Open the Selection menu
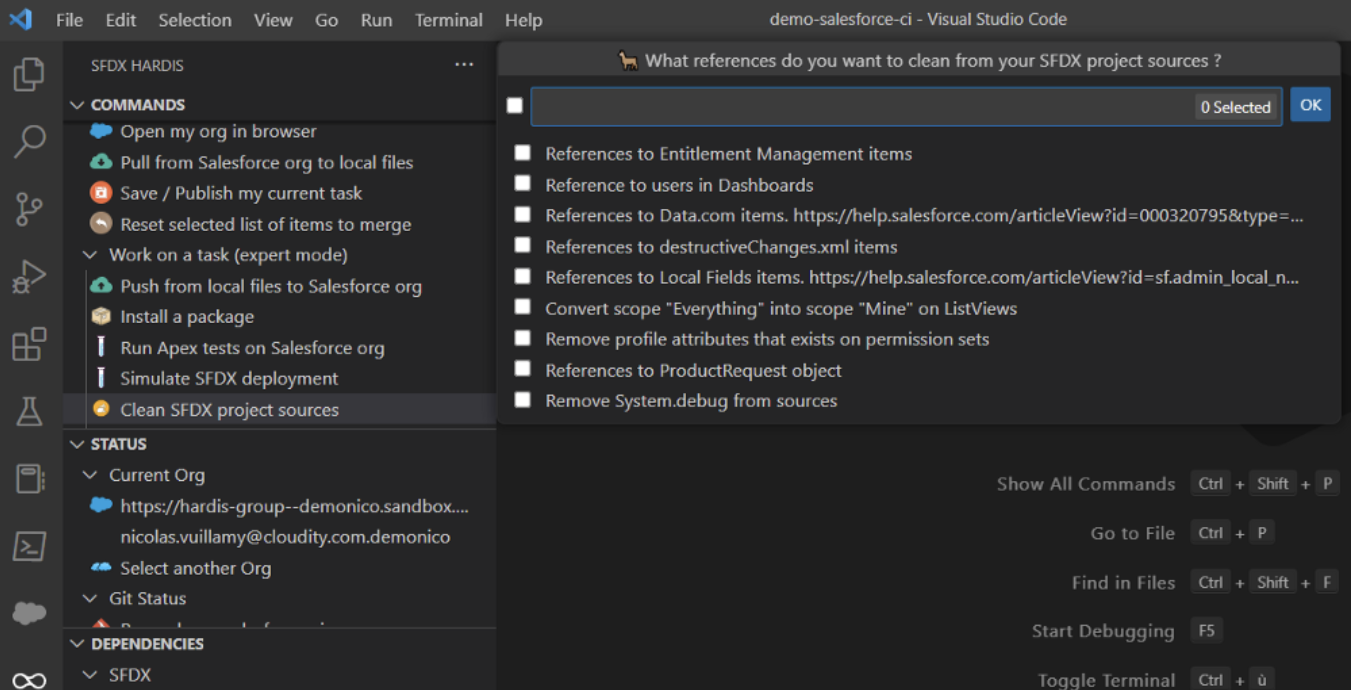 [x=194, y=20]
